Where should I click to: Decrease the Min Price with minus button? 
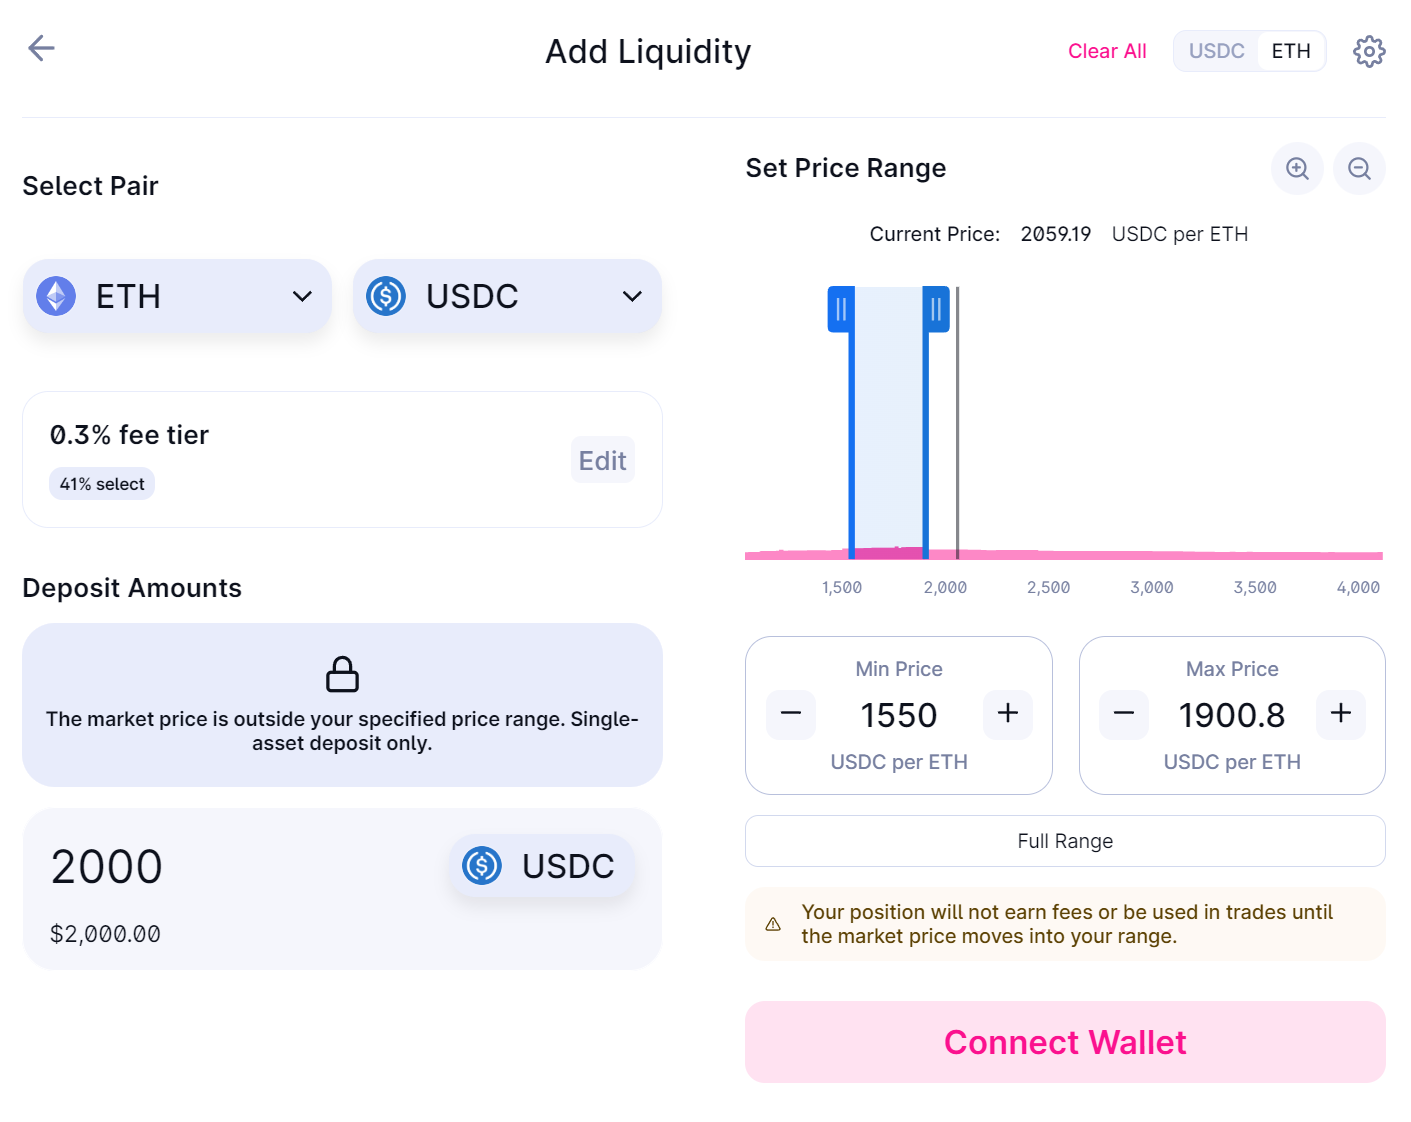(791, 714)
